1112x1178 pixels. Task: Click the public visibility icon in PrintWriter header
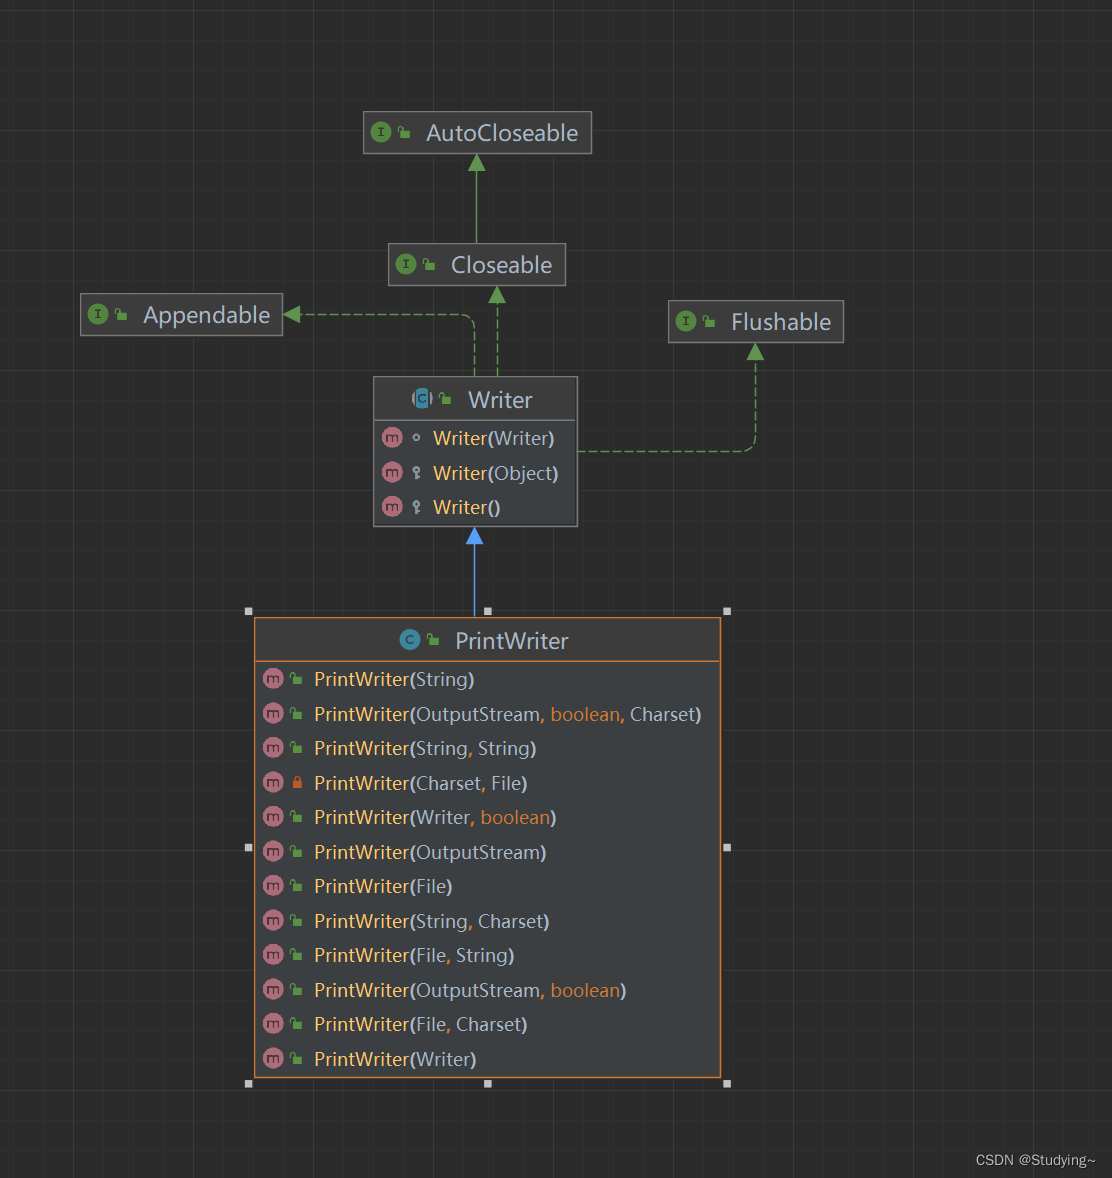coord(433,640)
